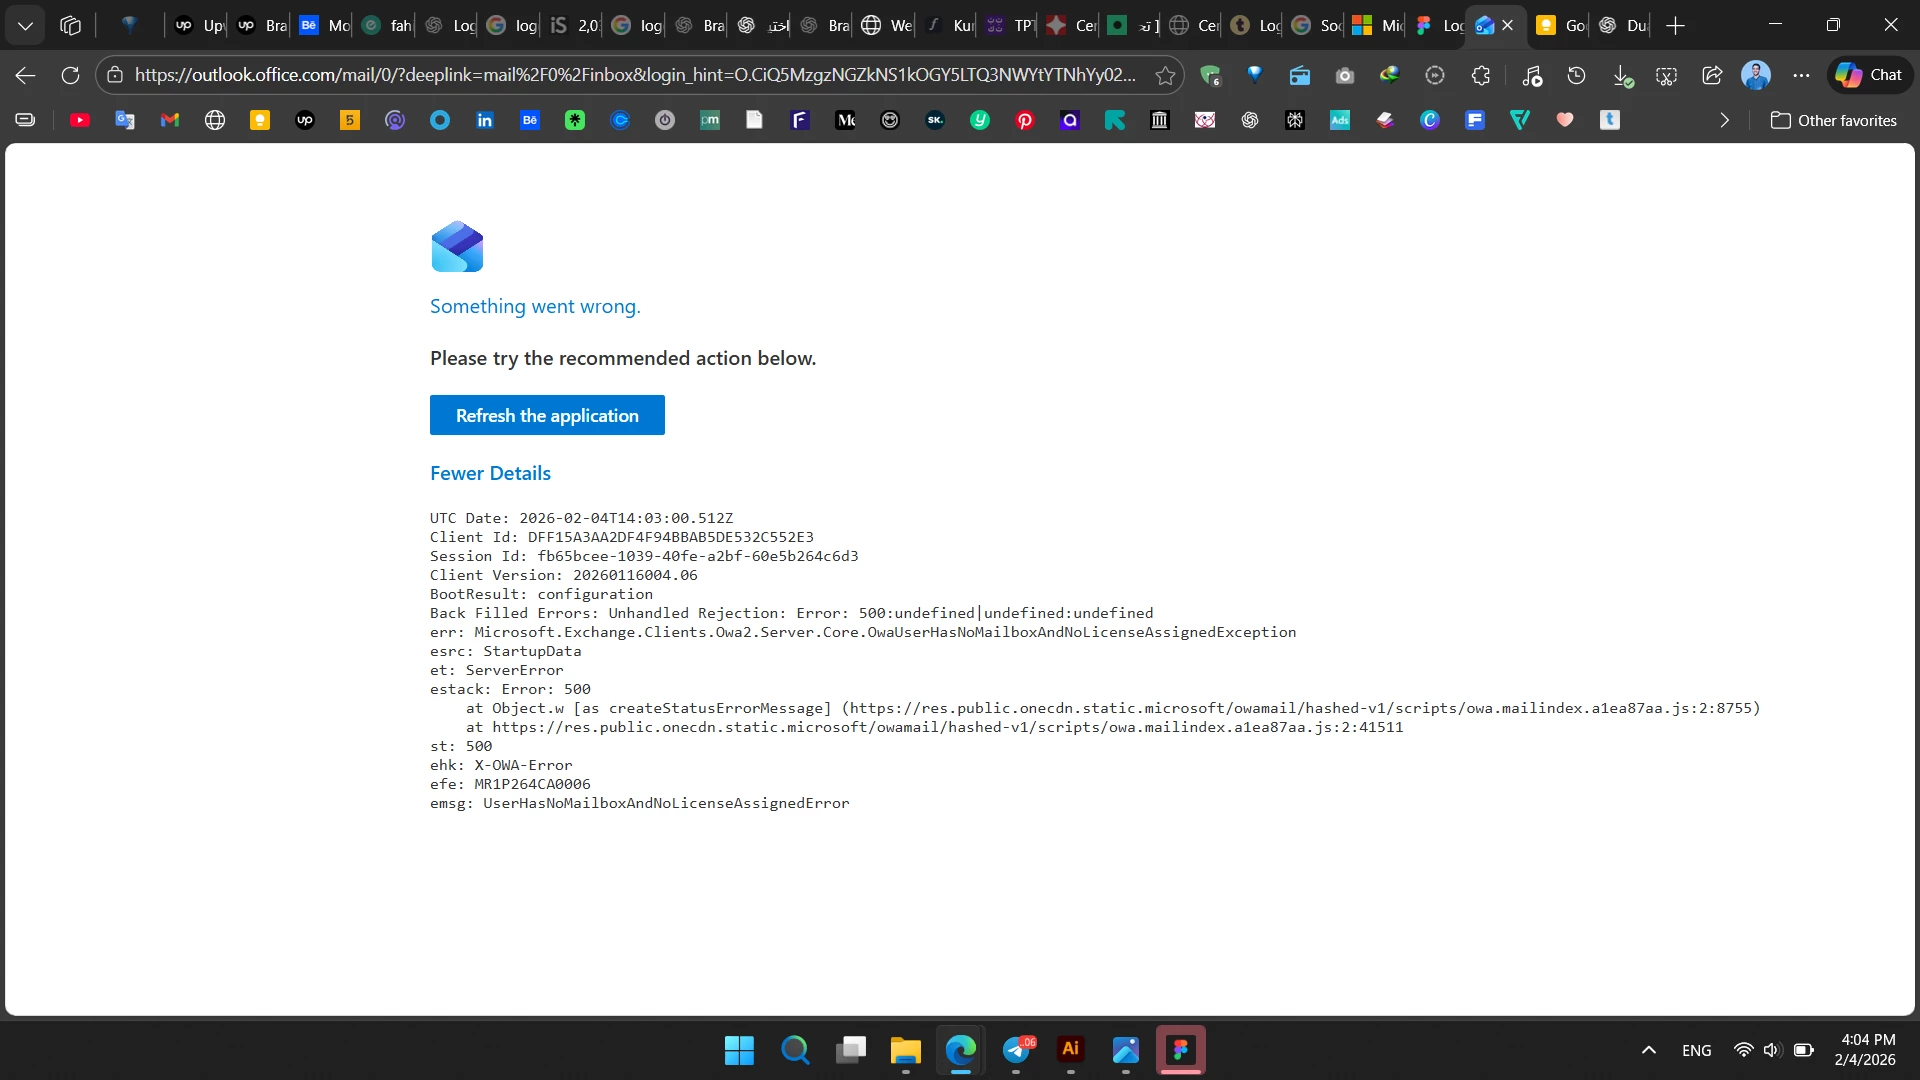This screenshot has height=1080, width=1920.
Task: Add this page to favorites star
Action: (x=1165, y=75)
